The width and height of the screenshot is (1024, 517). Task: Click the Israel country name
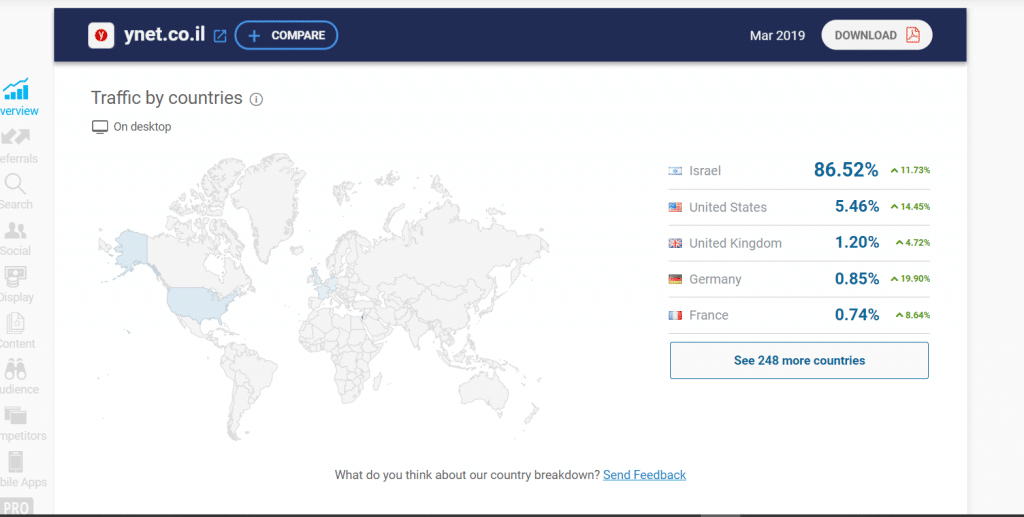click(x=705, y=171)
